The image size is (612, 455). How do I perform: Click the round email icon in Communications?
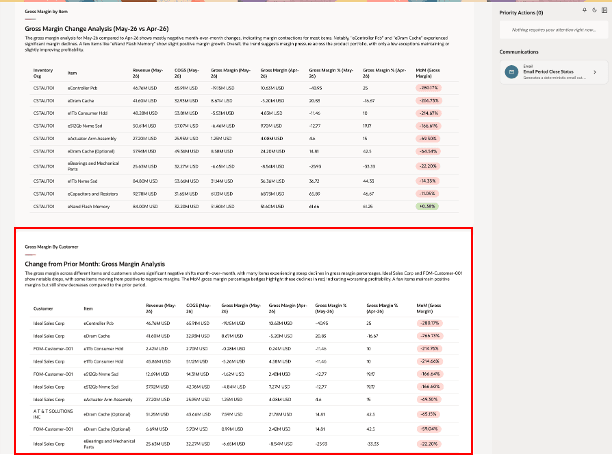tap(511, 72)
